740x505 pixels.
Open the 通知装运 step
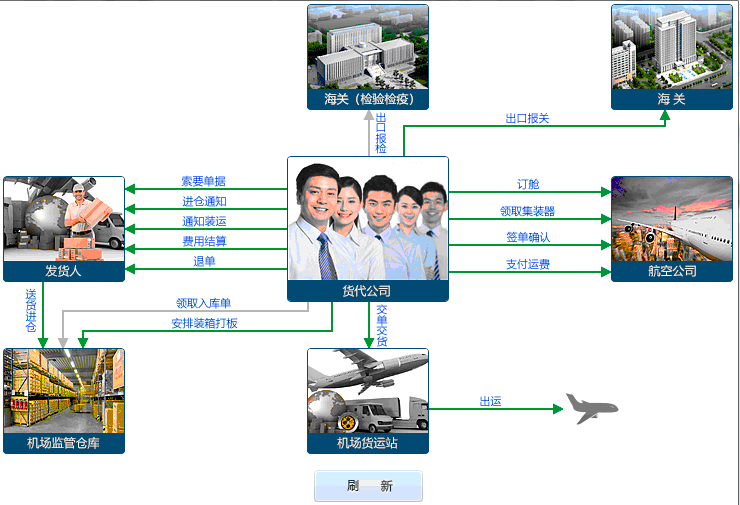coord(204,221)
